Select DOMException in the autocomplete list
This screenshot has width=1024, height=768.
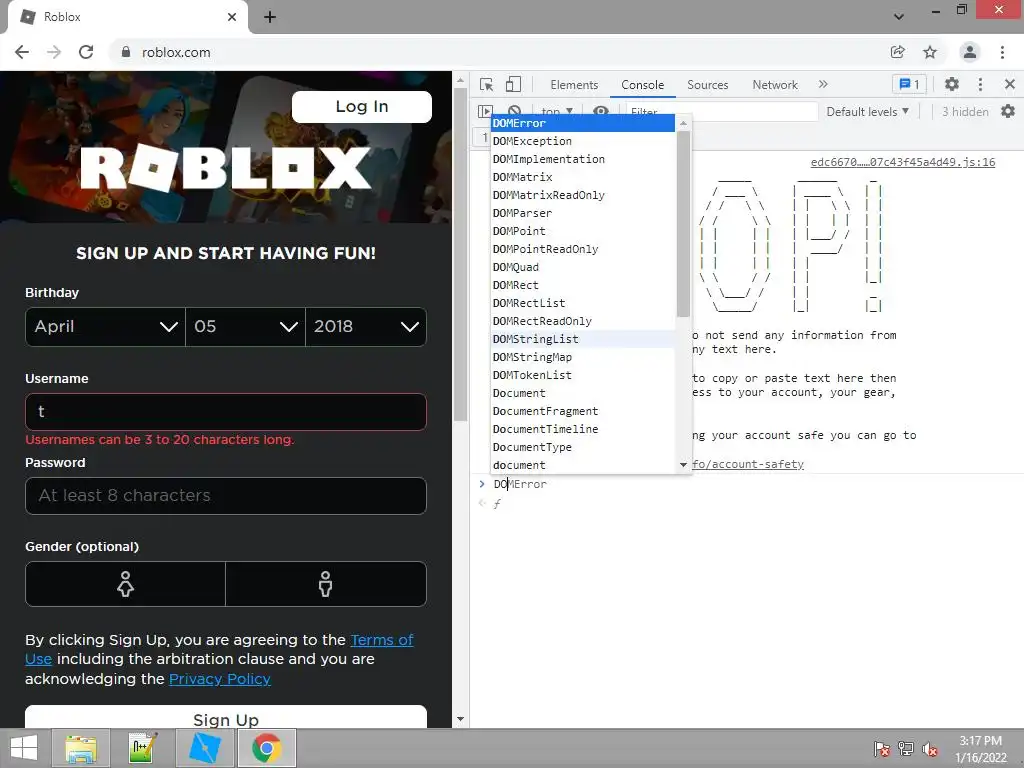[x=583, y=141]
